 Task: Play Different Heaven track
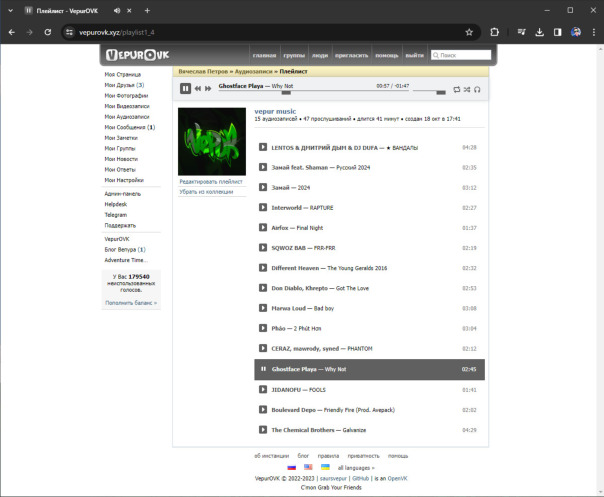(x=263, y=268)
